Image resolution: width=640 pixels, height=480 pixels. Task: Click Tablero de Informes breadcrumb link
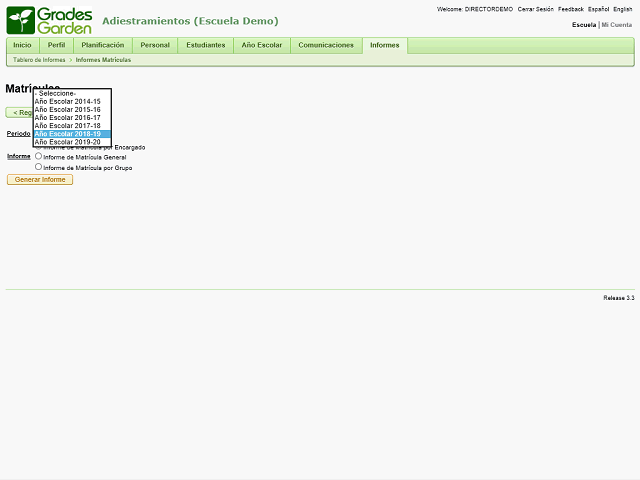pyautogui.click(x=39, y=60)
